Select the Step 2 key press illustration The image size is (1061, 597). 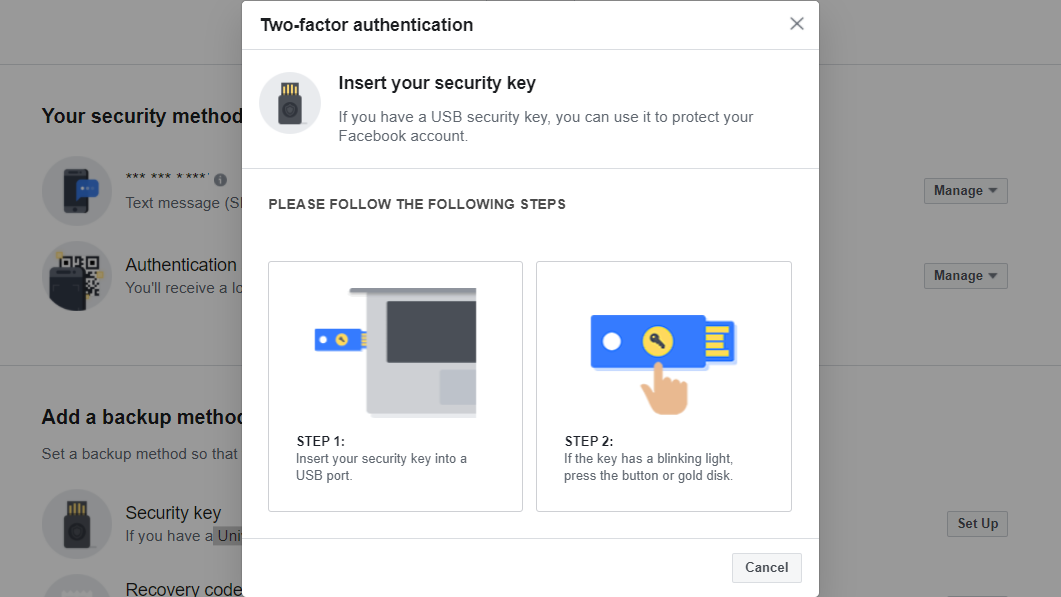coord(663,350)
